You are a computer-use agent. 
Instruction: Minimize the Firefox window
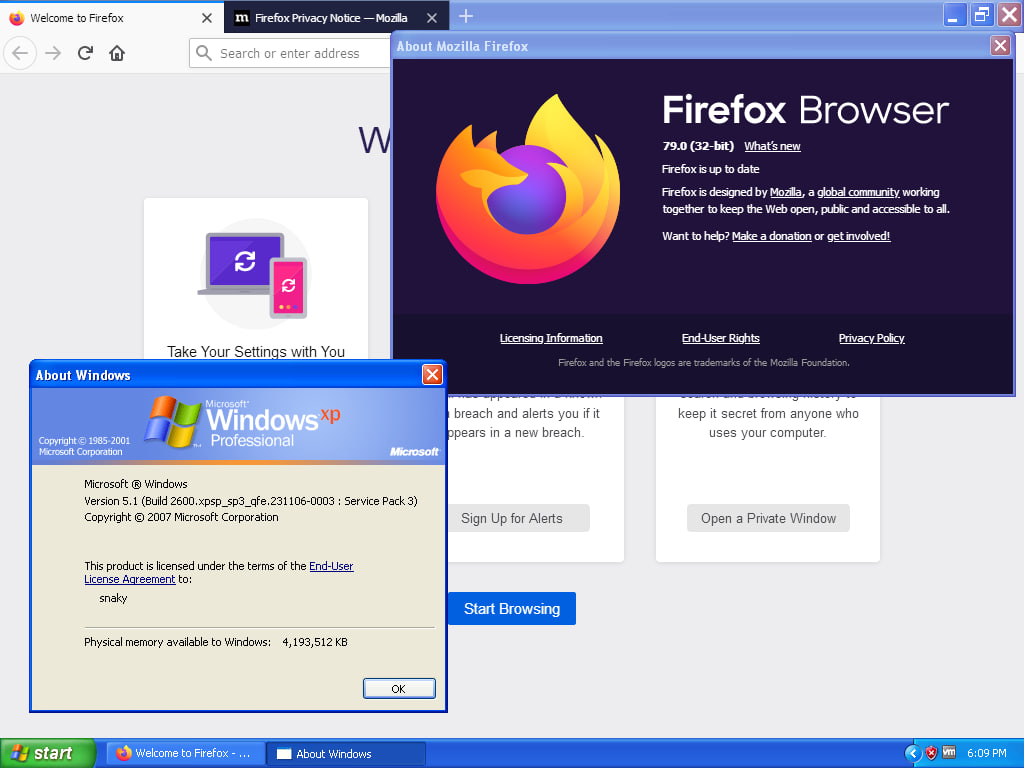click(x=955, y=15)
